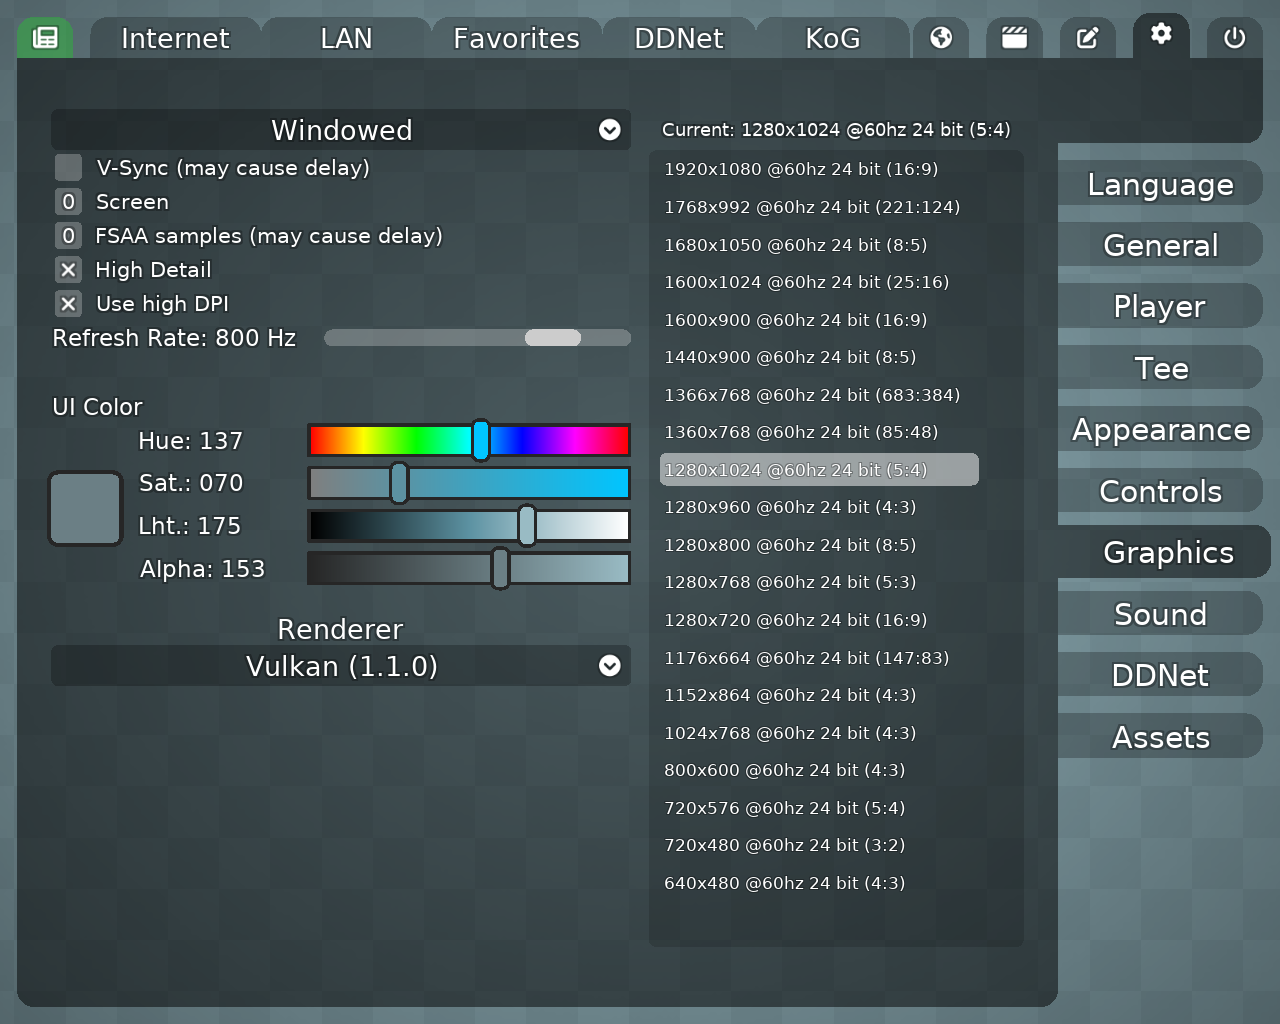Open the server browser icon

45,36
